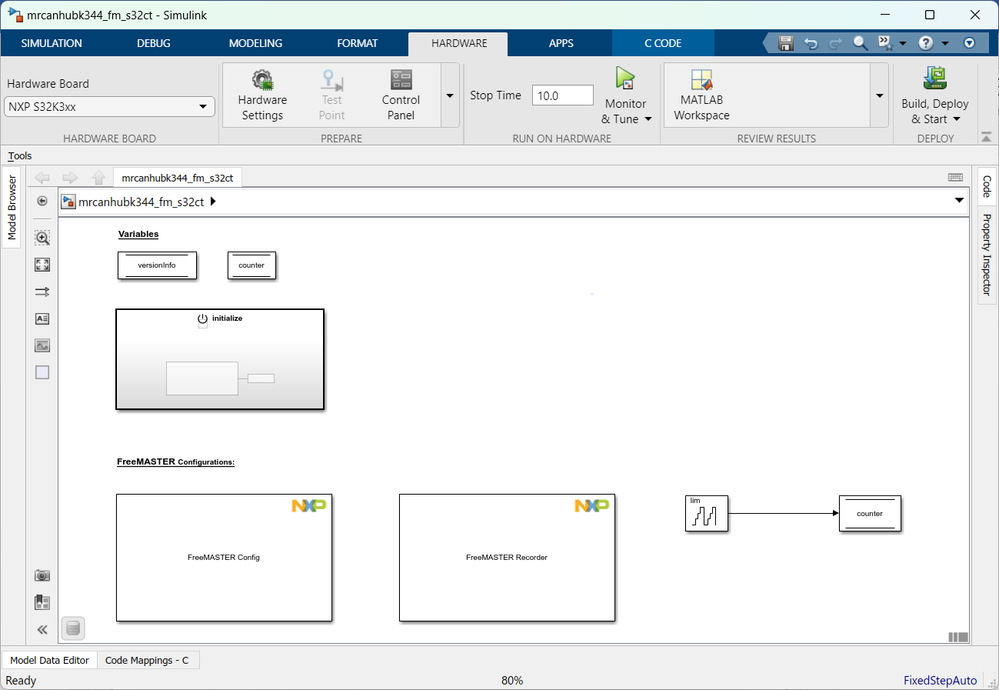The height and width of the screenshot is (690, 999).
Task: Open Hardware Settings
Action: pyautogui.click(x=262, y=95)
